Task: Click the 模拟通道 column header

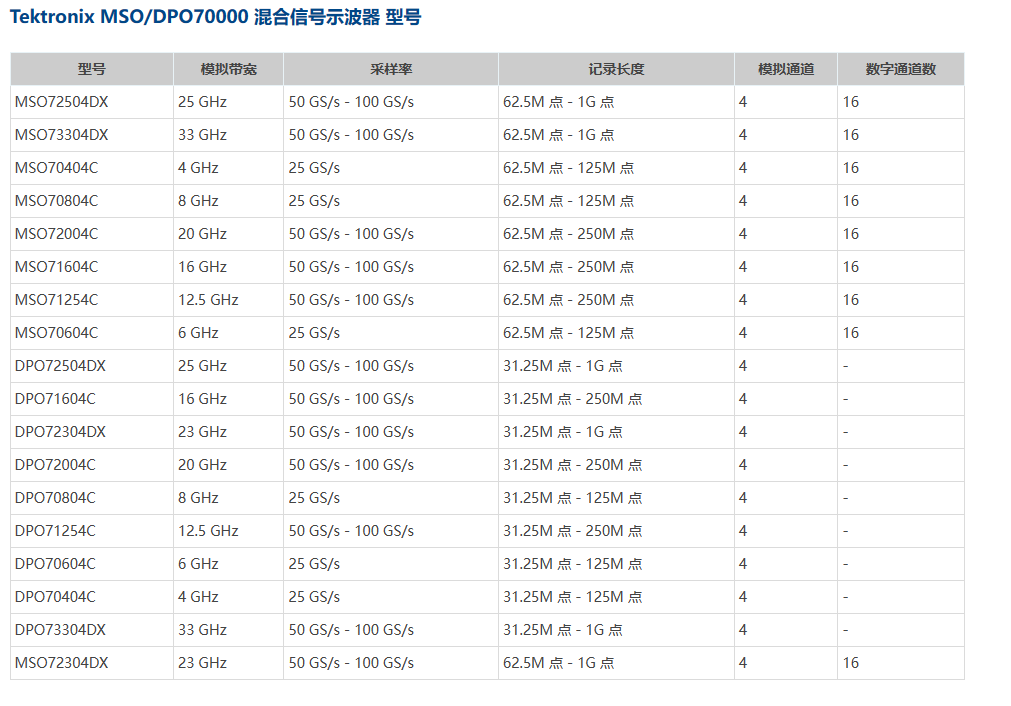Action: coord(785,69)
